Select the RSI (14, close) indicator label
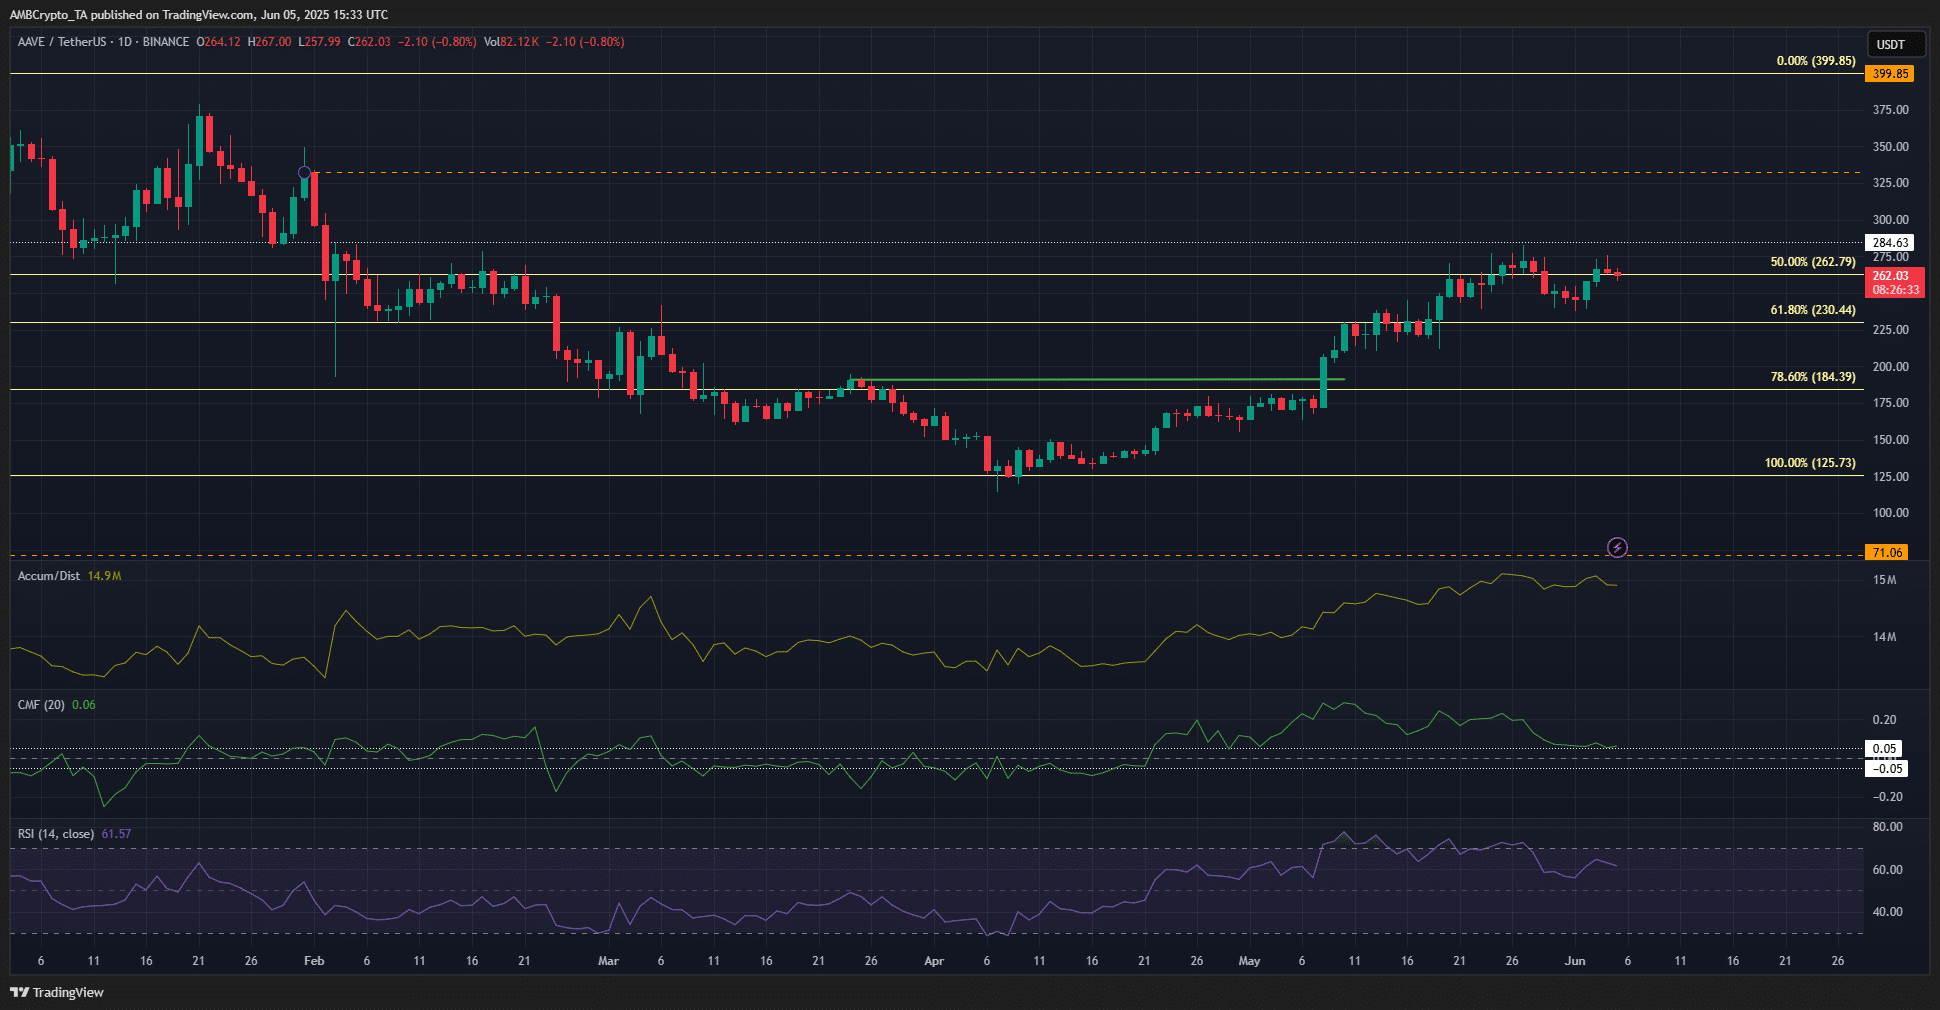The width and height of the screenshot is (1940, 1010). (x=56, y=834)
